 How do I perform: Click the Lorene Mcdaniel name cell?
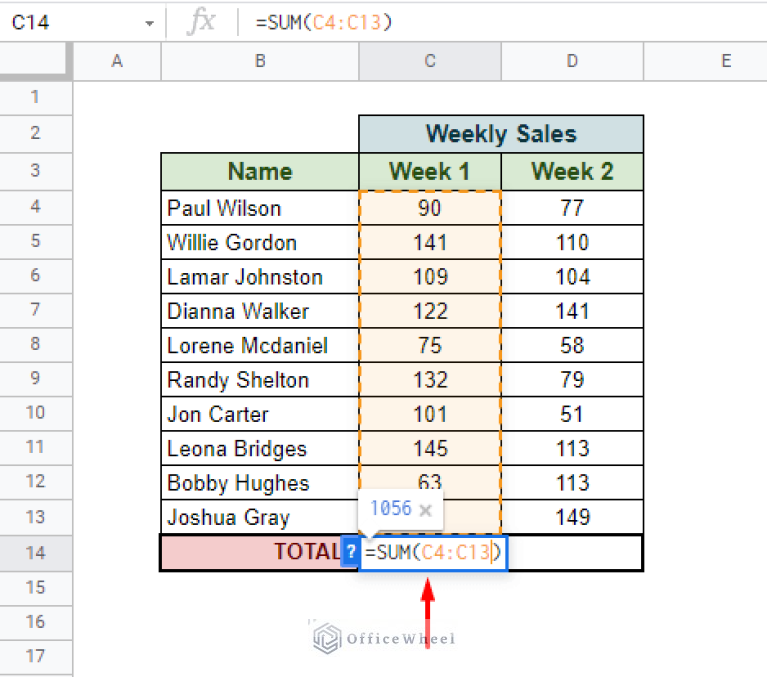tap(260, 346)
